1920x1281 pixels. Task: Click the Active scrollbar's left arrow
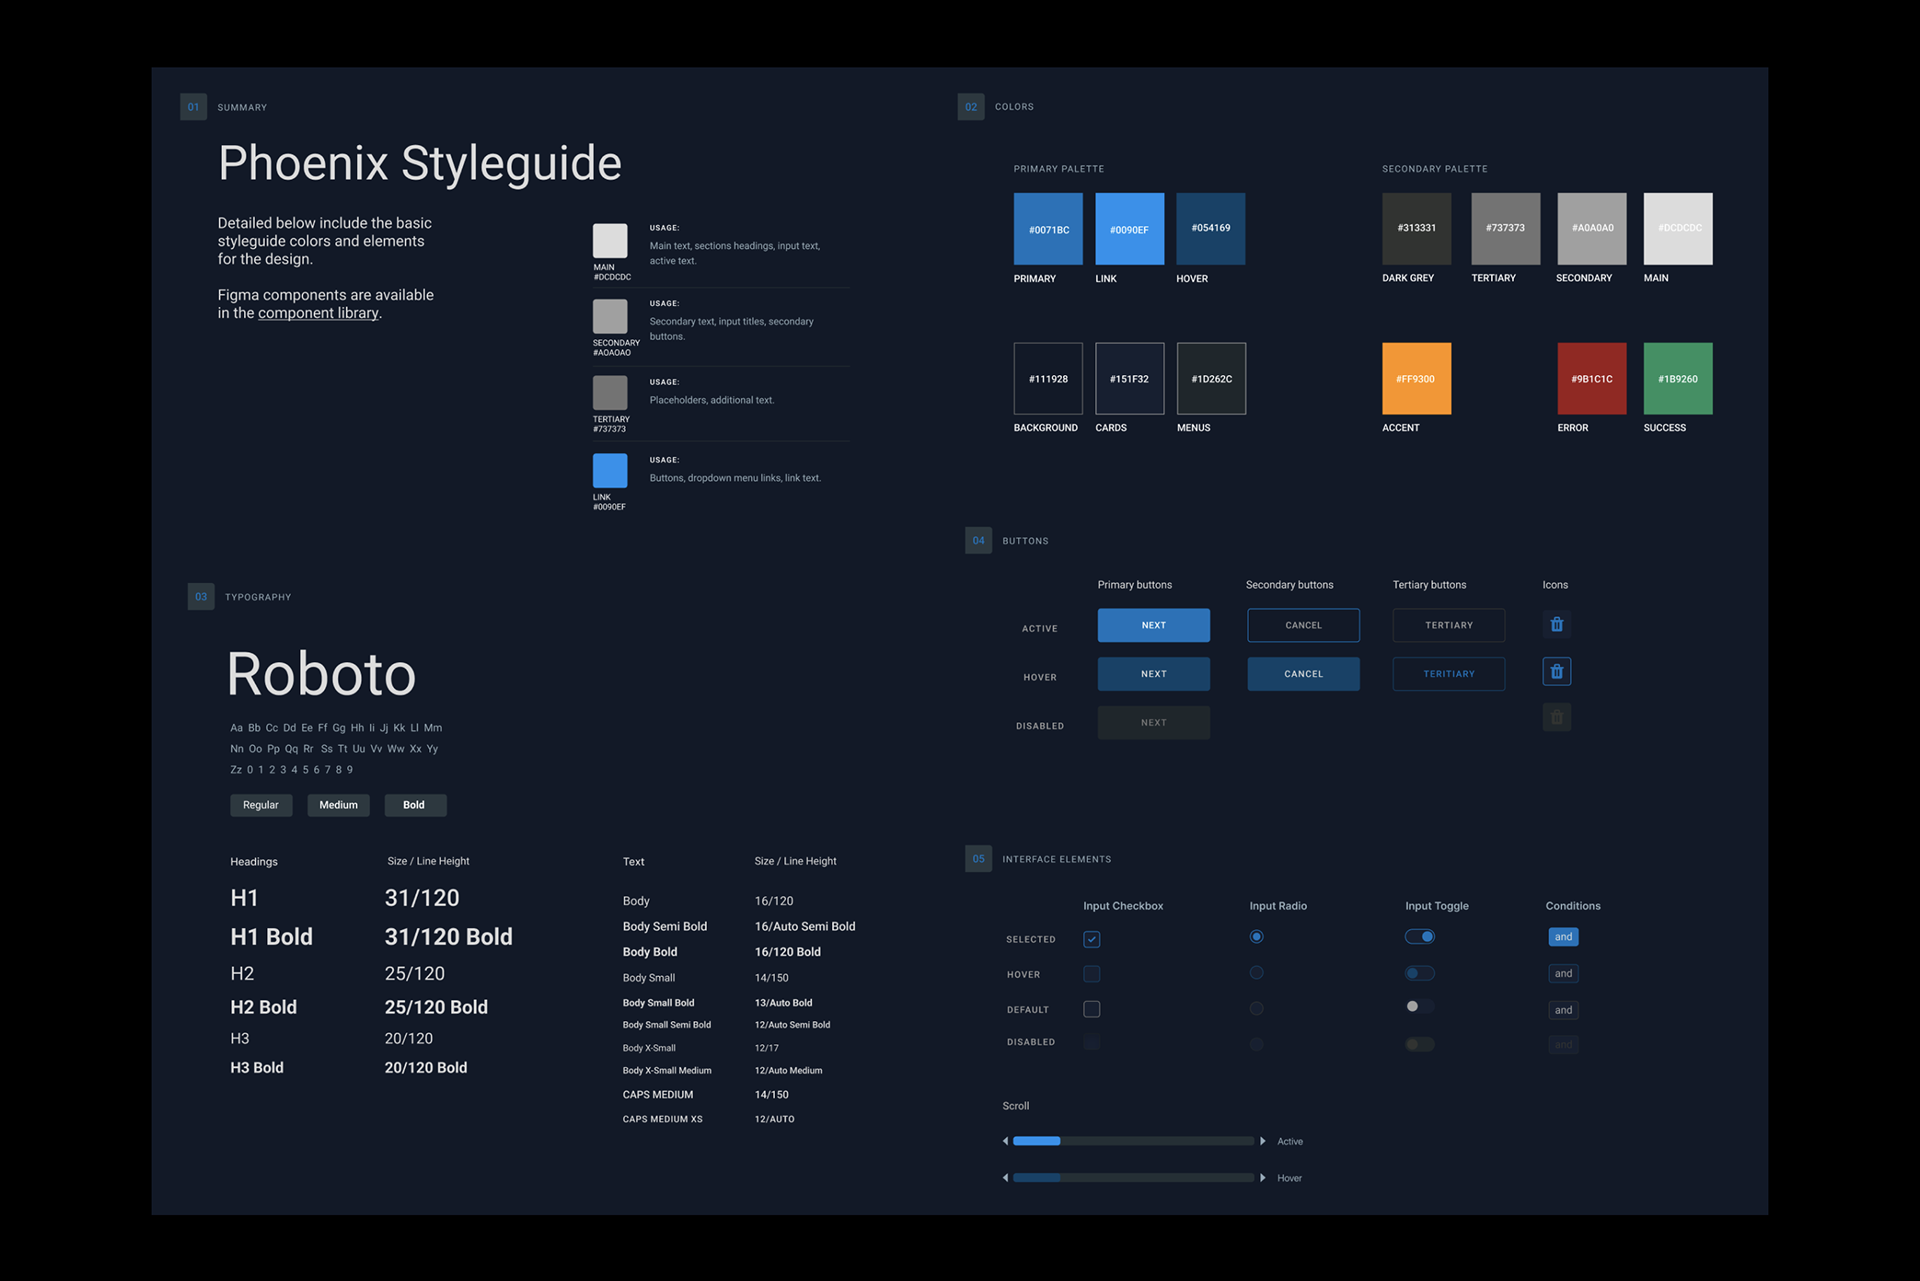[x=1005, y=1141]
